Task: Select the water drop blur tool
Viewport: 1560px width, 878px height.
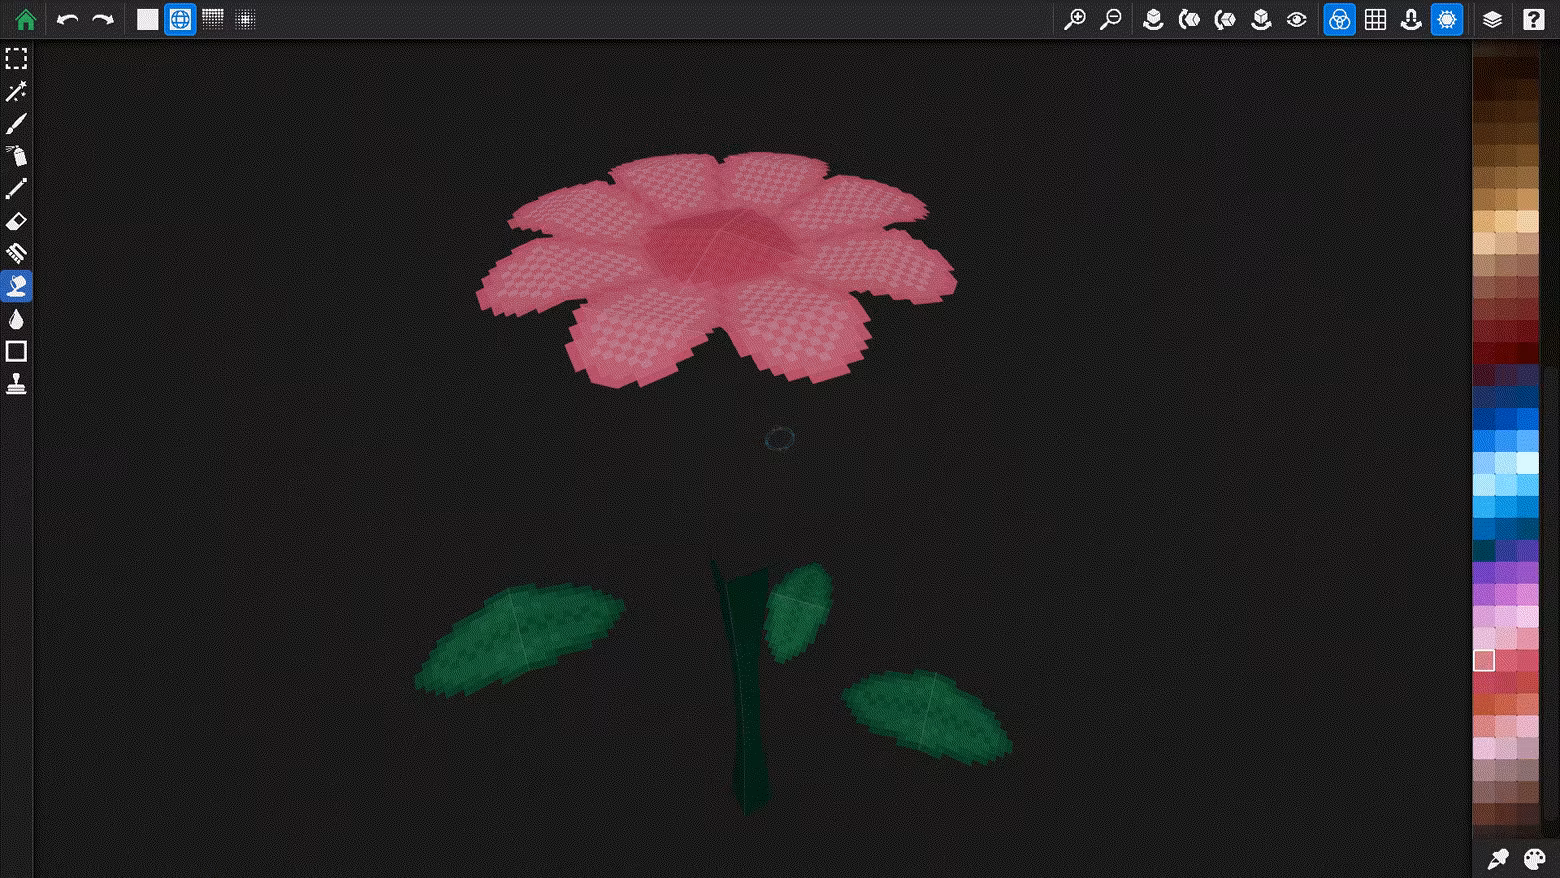Action: tap(16, 319)
